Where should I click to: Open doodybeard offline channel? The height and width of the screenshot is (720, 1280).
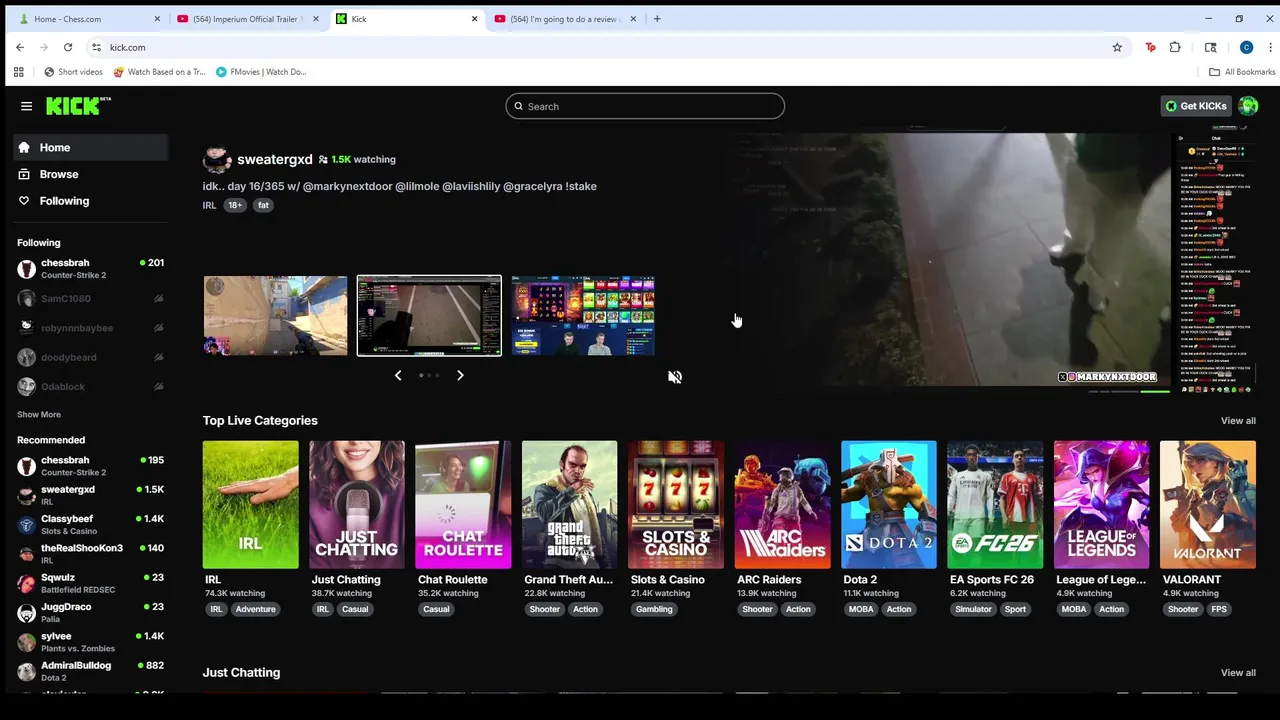91,357
